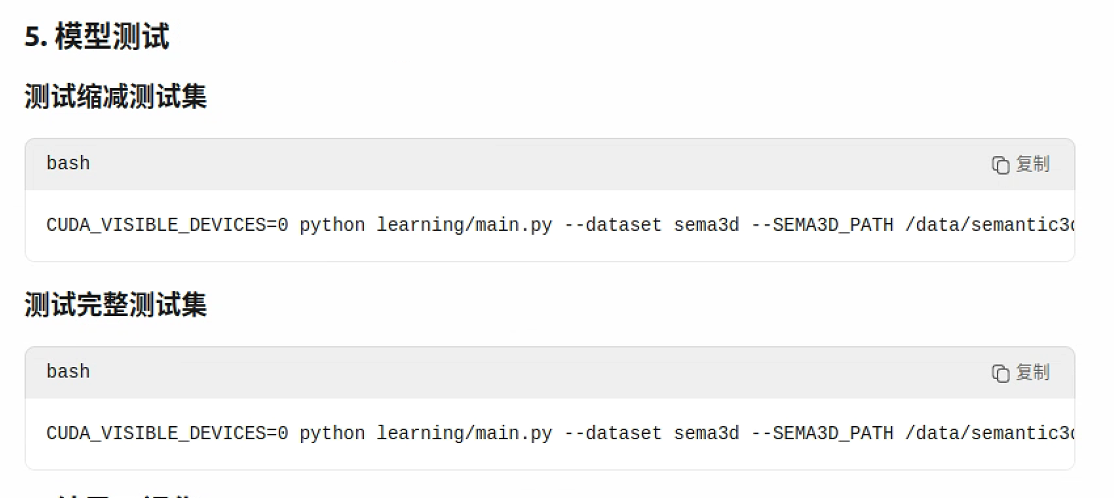Viewport: 1114px width, 498px height.
Task: Click the copy icon in second bash block
Action: pyautogui.click(x=1000, y=373)
